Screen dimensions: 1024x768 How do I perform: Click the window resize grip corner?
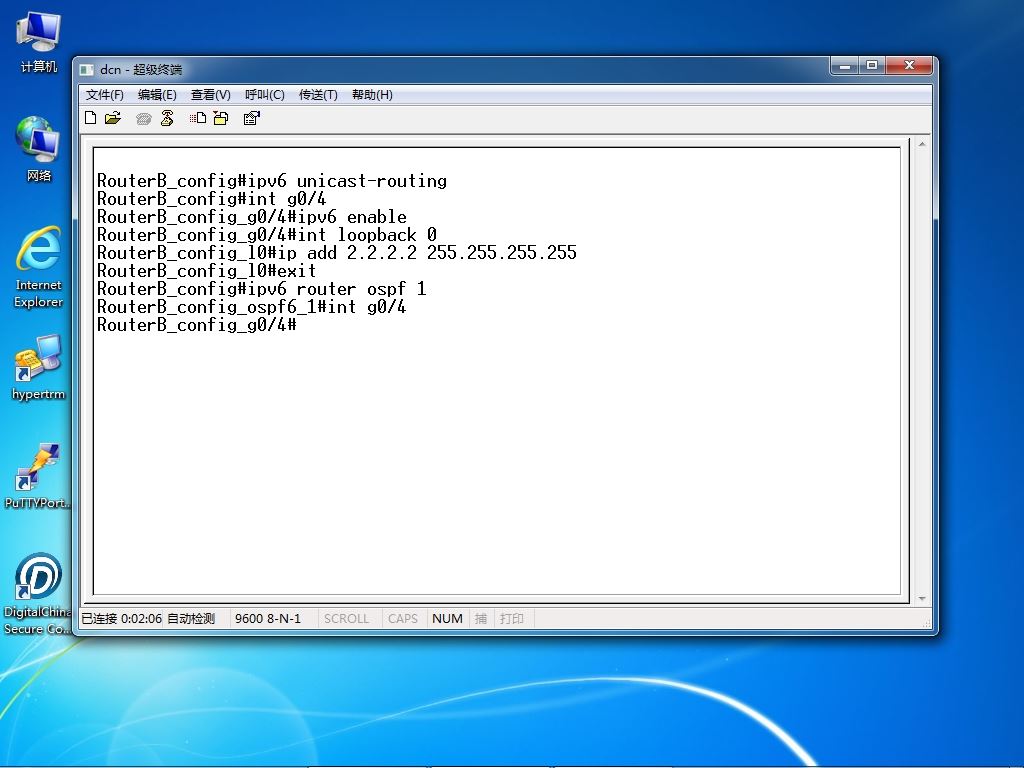(927, 624)
